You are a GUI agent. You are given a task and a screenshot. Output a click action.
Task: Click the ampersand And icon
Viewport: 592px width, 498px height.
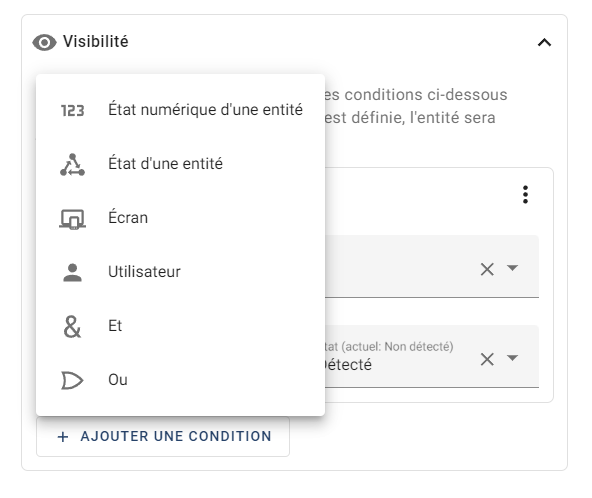tap(72, 327)
